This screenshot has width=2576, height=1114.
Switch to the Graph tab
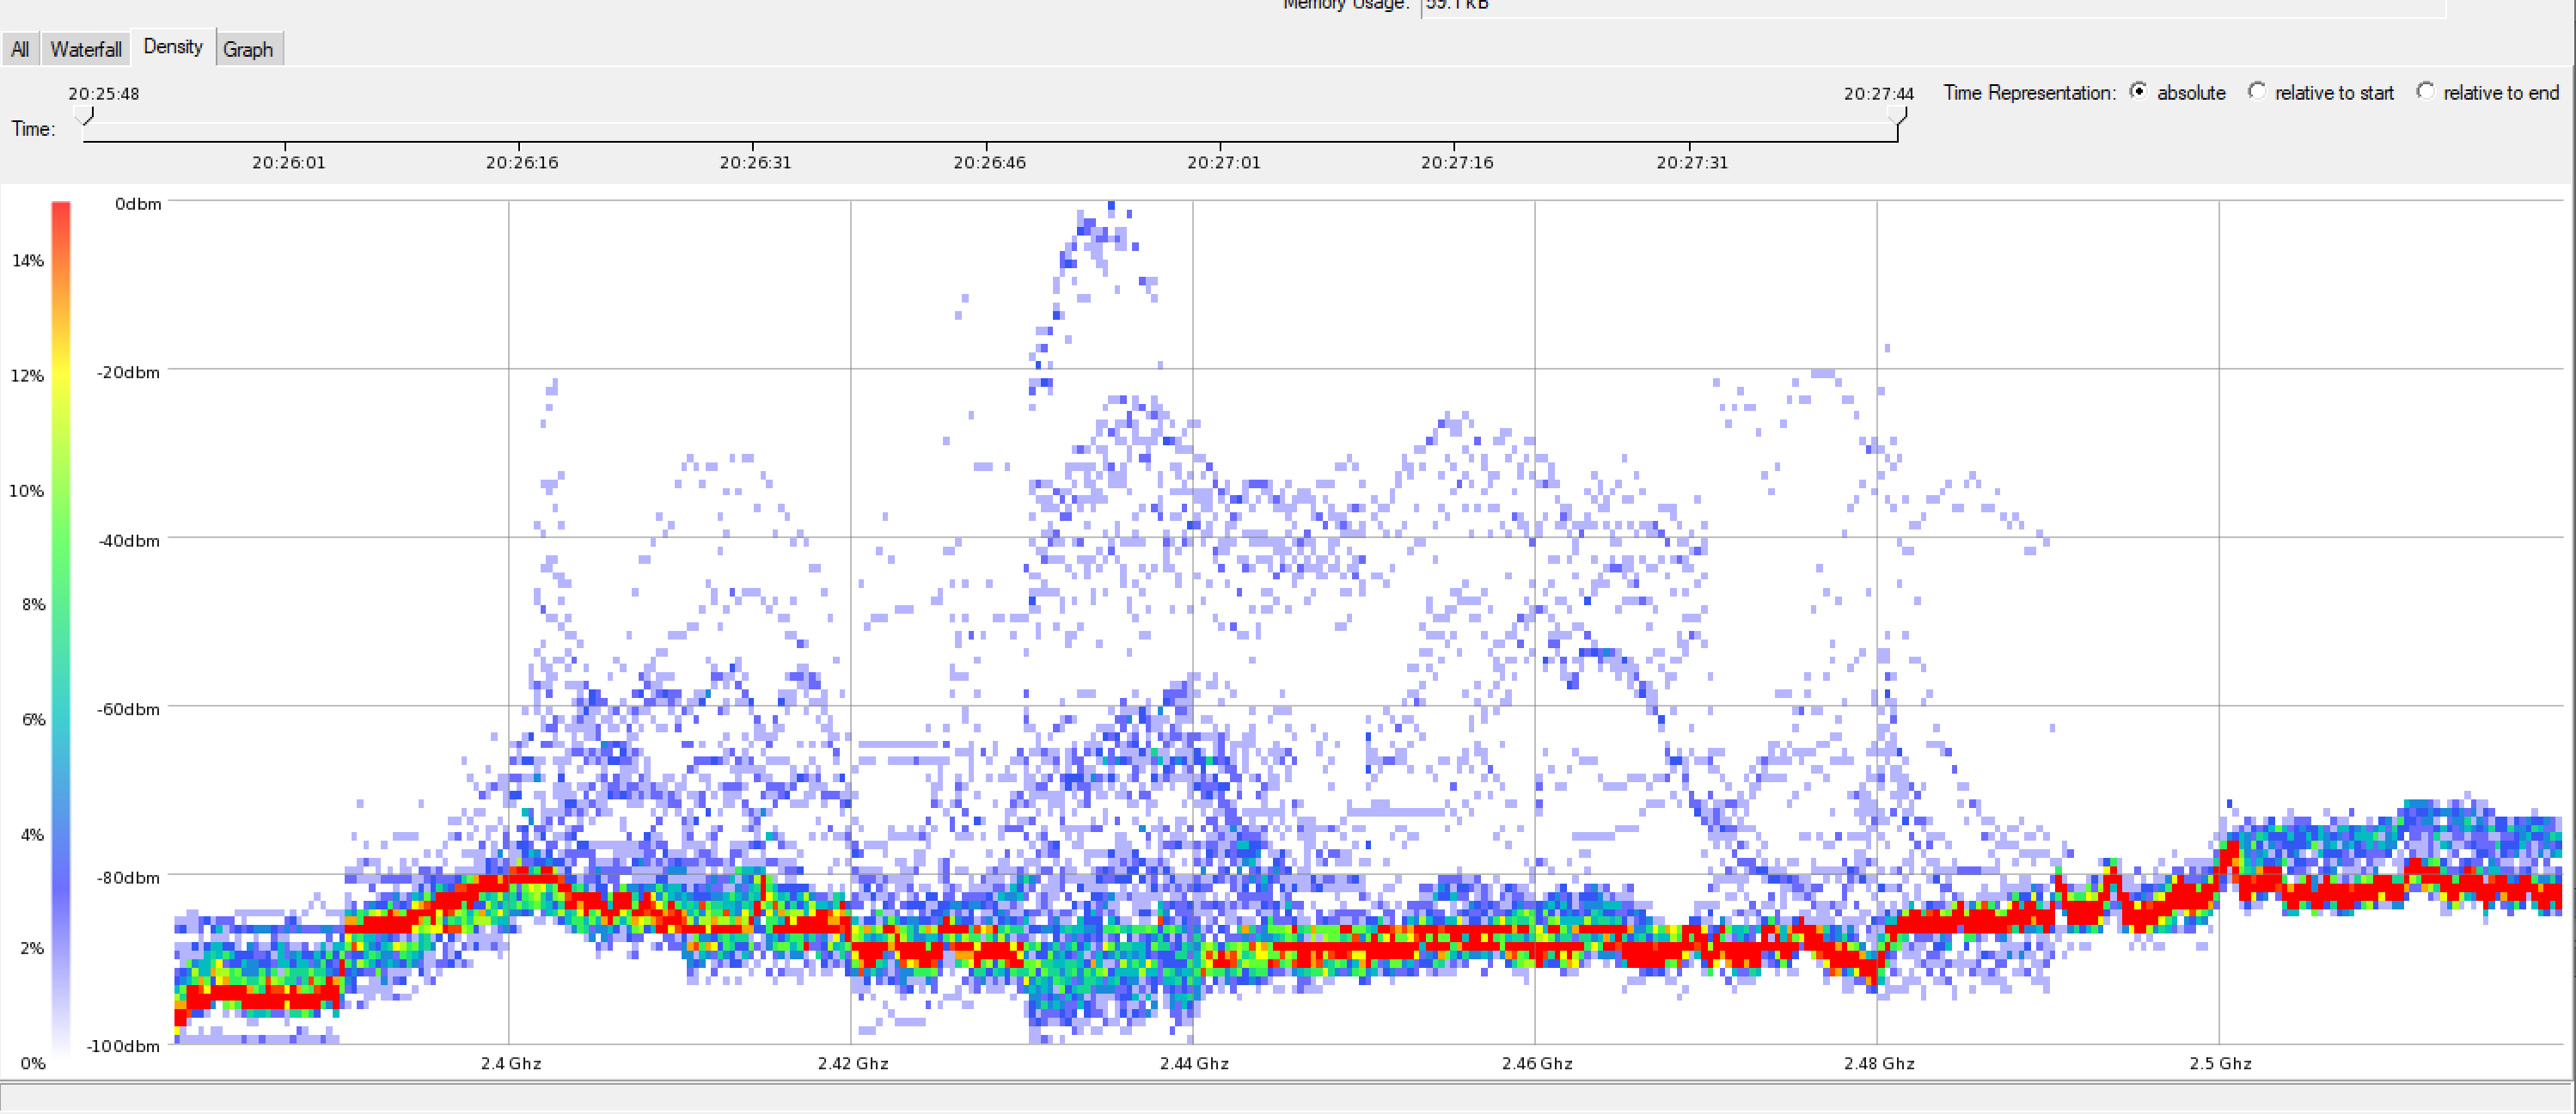pyautogui.click(x=248, y=49)
